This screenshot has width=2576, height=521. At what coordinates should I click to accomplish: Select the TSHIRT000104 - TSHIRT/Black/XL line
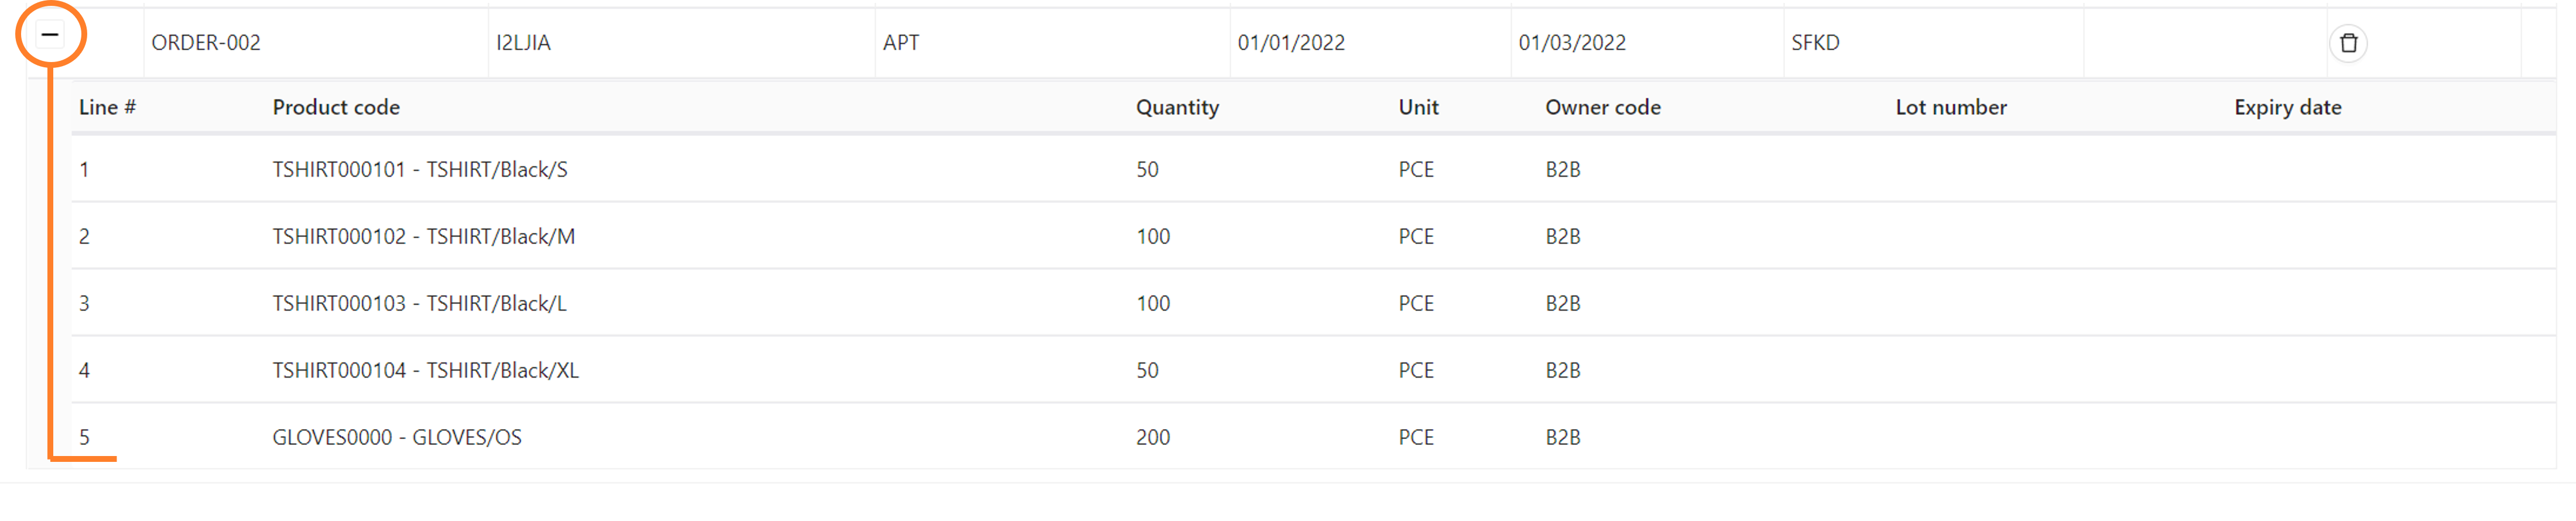click(425, 371)
